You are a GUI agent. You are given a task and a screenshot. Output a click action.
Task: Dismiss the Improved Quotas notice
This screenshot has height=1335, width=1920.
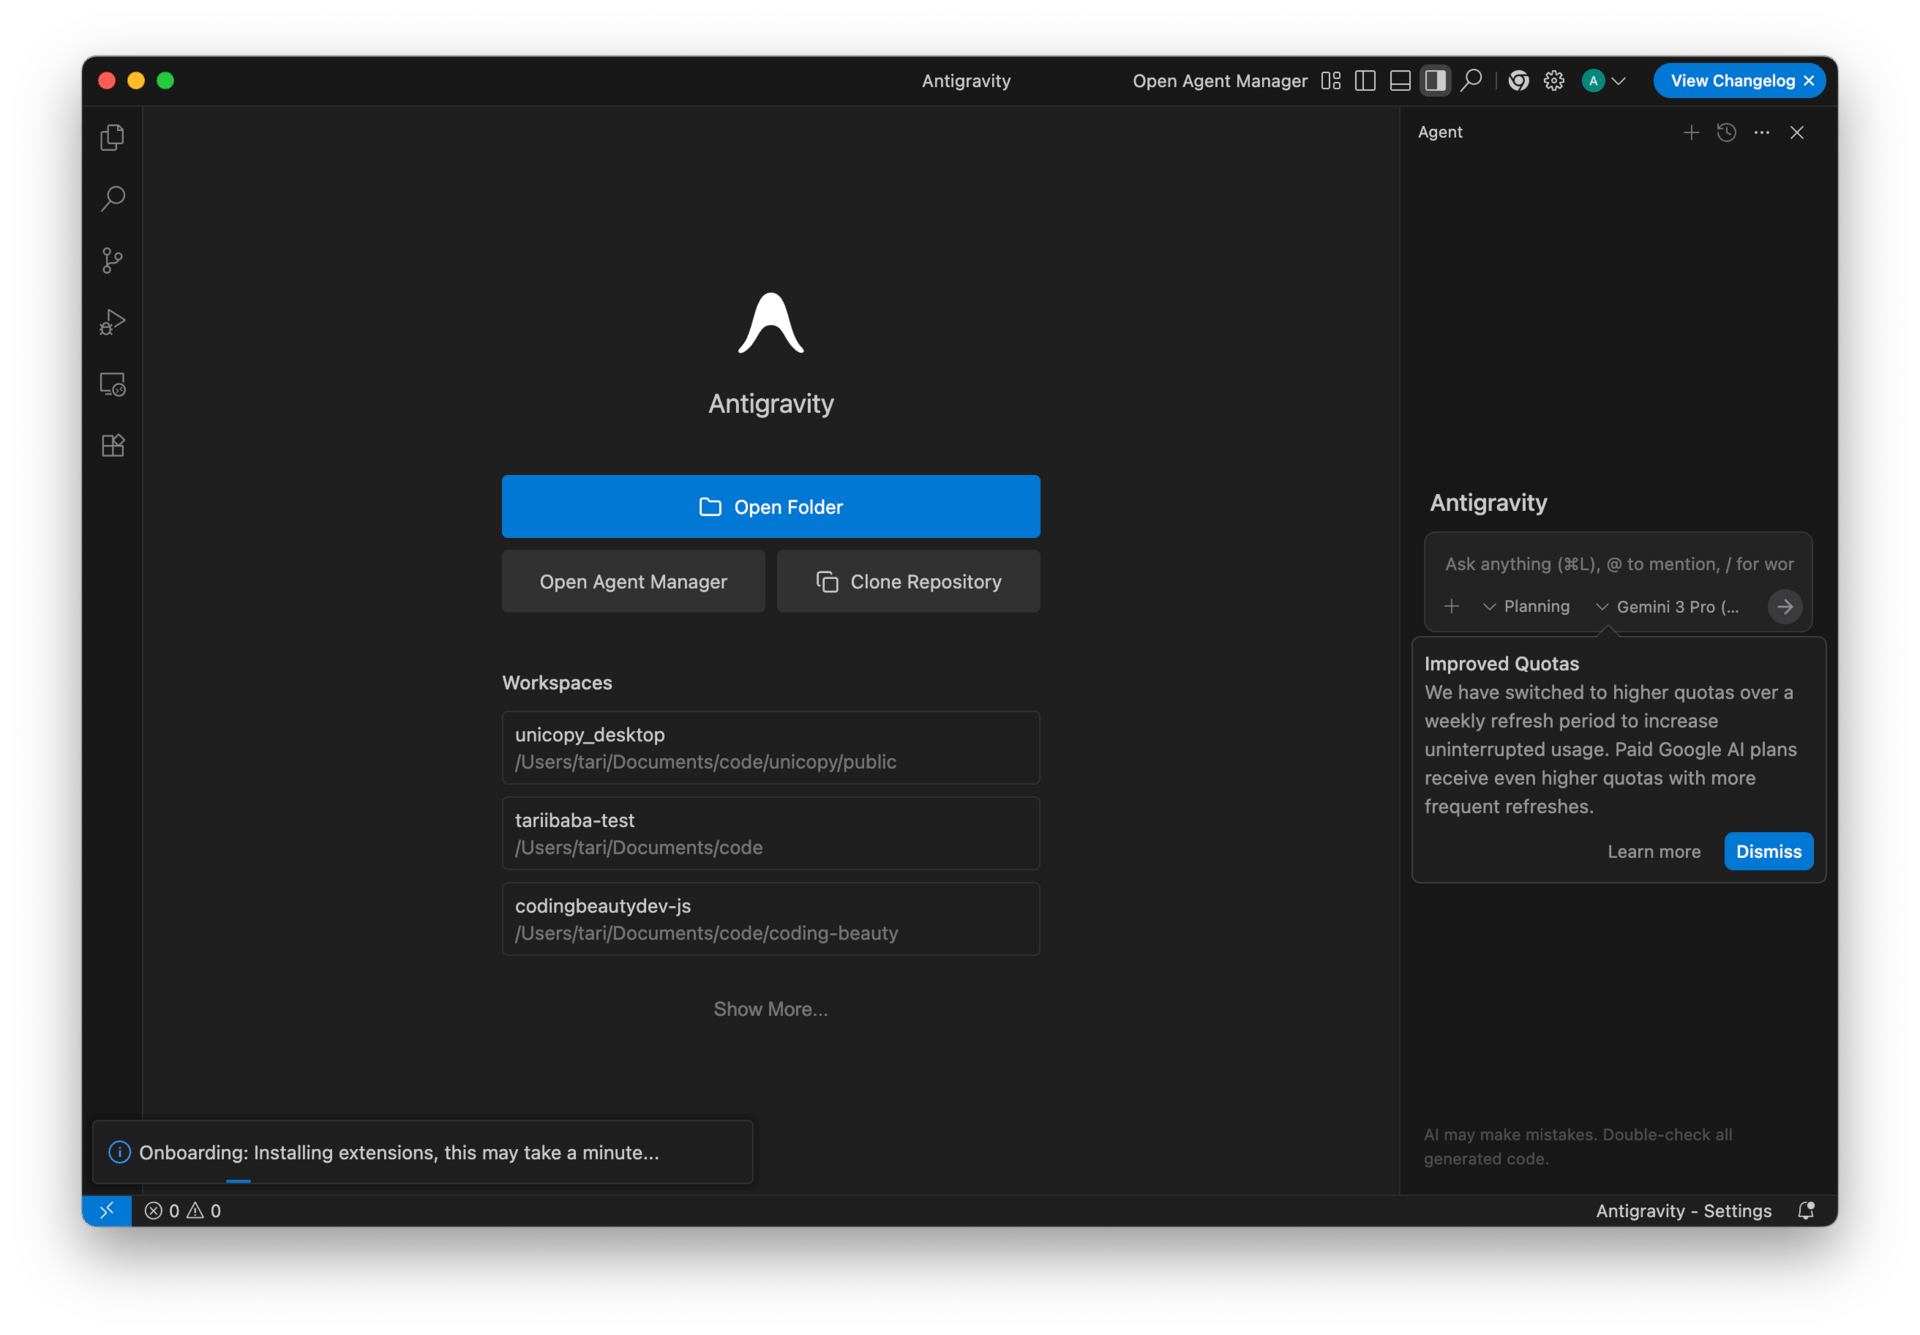click(1767, 851)
